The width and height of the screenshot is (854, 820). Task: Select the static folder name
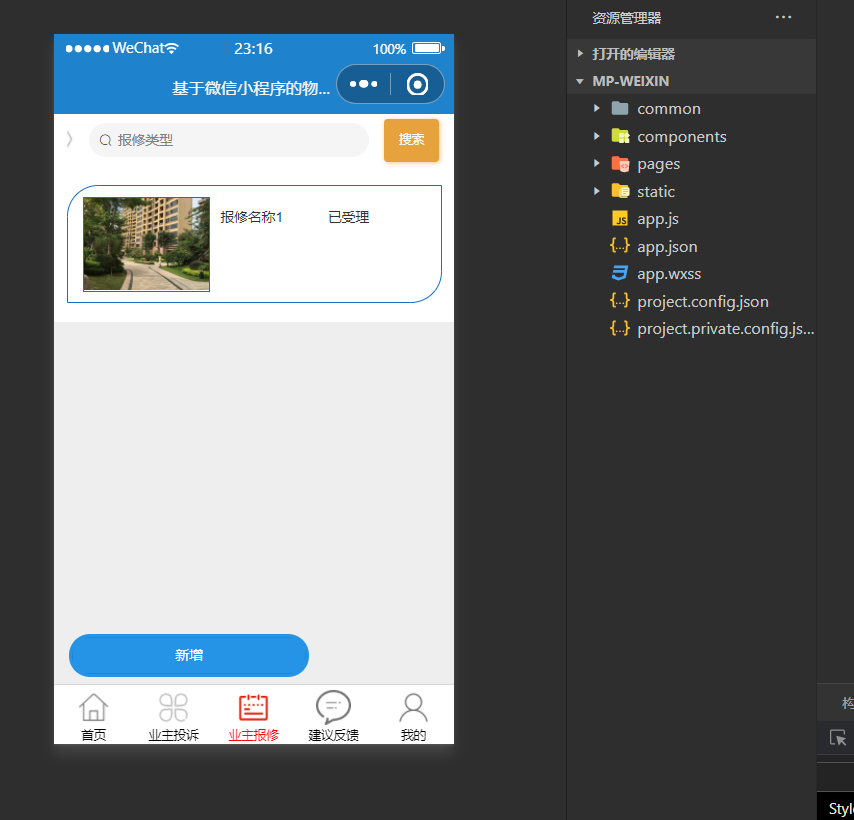point(656,192)
